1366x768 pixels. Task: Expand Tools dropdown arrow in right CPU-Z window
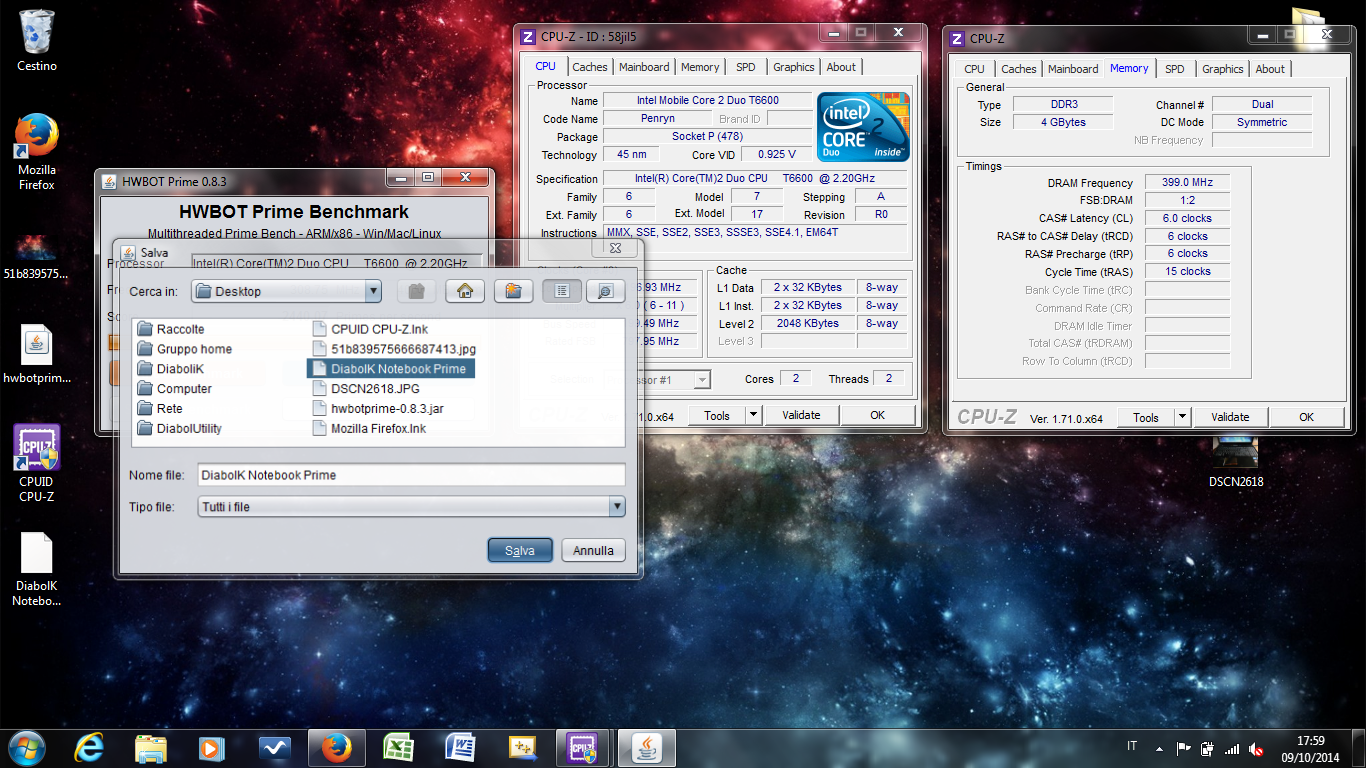point(1183,417)
